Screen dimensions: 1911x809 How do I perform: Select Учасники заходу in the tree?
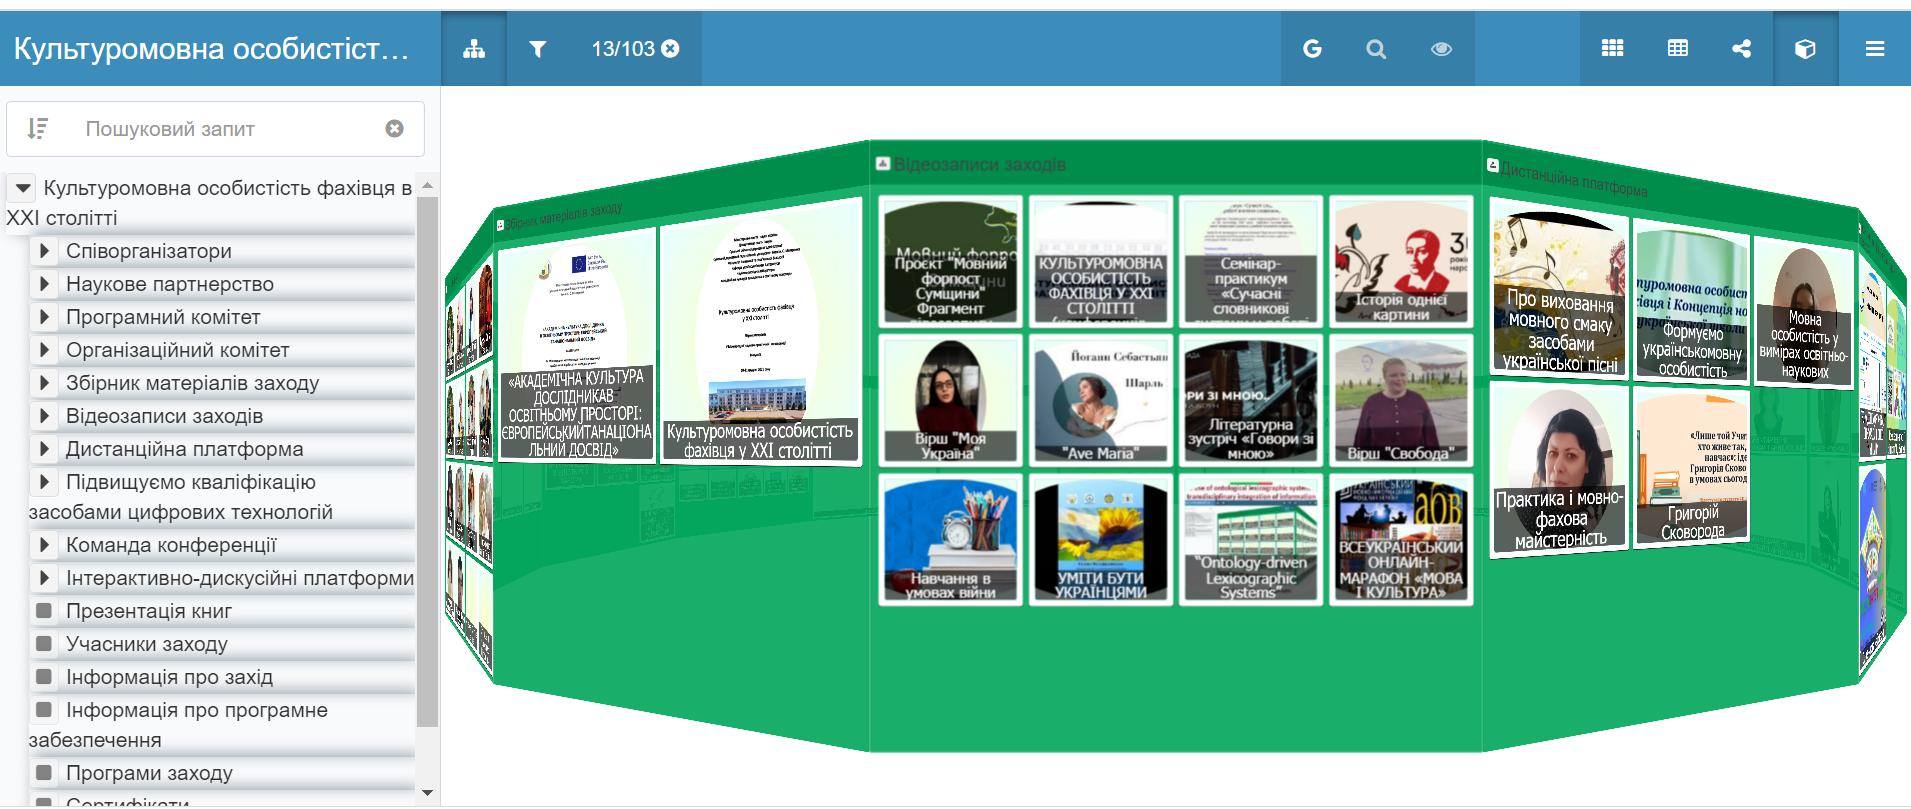pyautogui.click(x=146, y=644)
